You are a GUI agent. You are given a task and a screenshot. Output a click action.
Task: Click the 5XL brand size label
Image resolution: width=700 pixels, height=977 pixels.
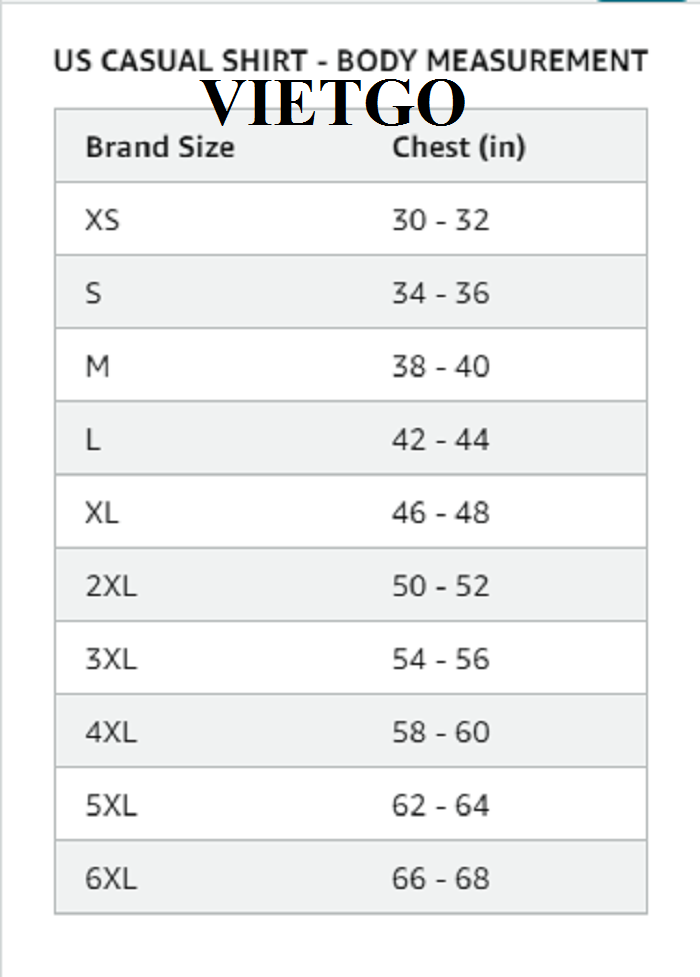[111, 805]
